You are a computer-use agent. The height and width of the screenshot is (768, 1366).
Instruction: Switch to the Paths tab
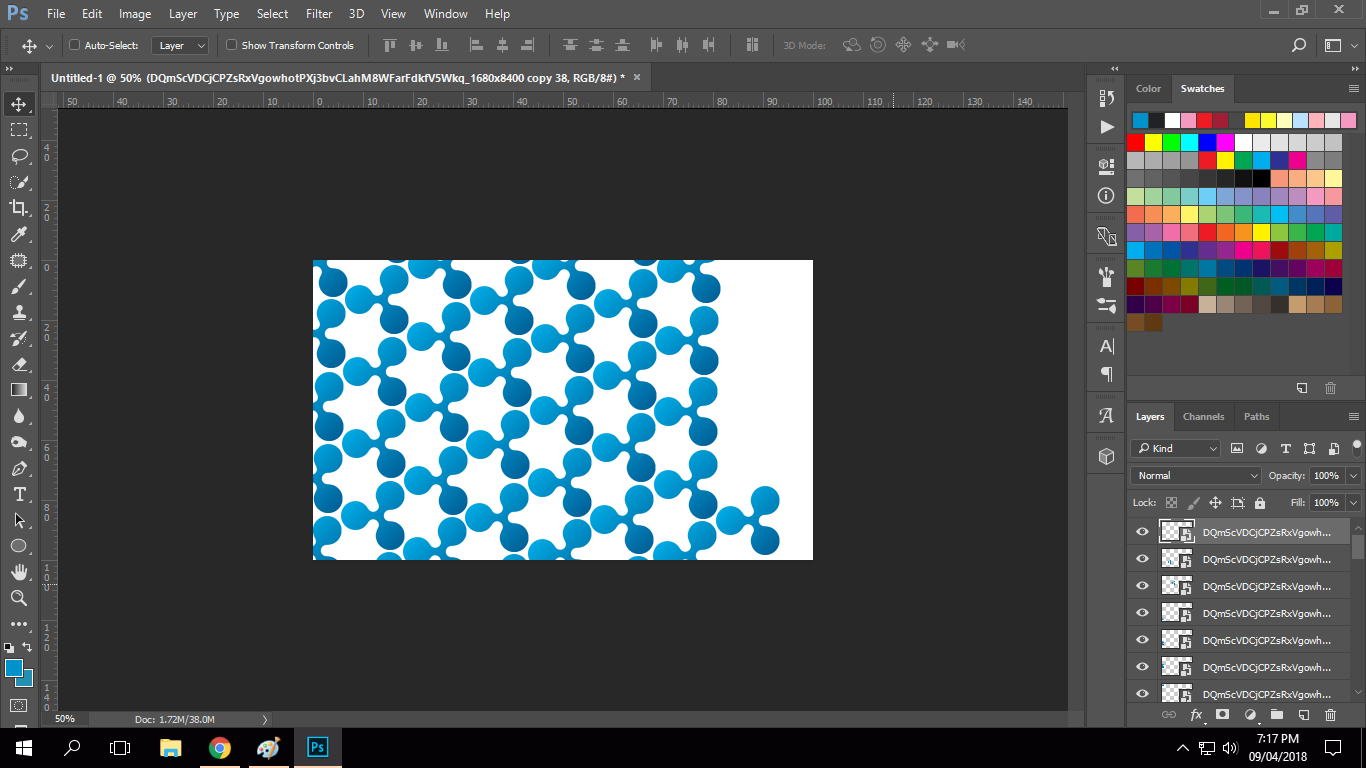click(x=1257, y=416)
